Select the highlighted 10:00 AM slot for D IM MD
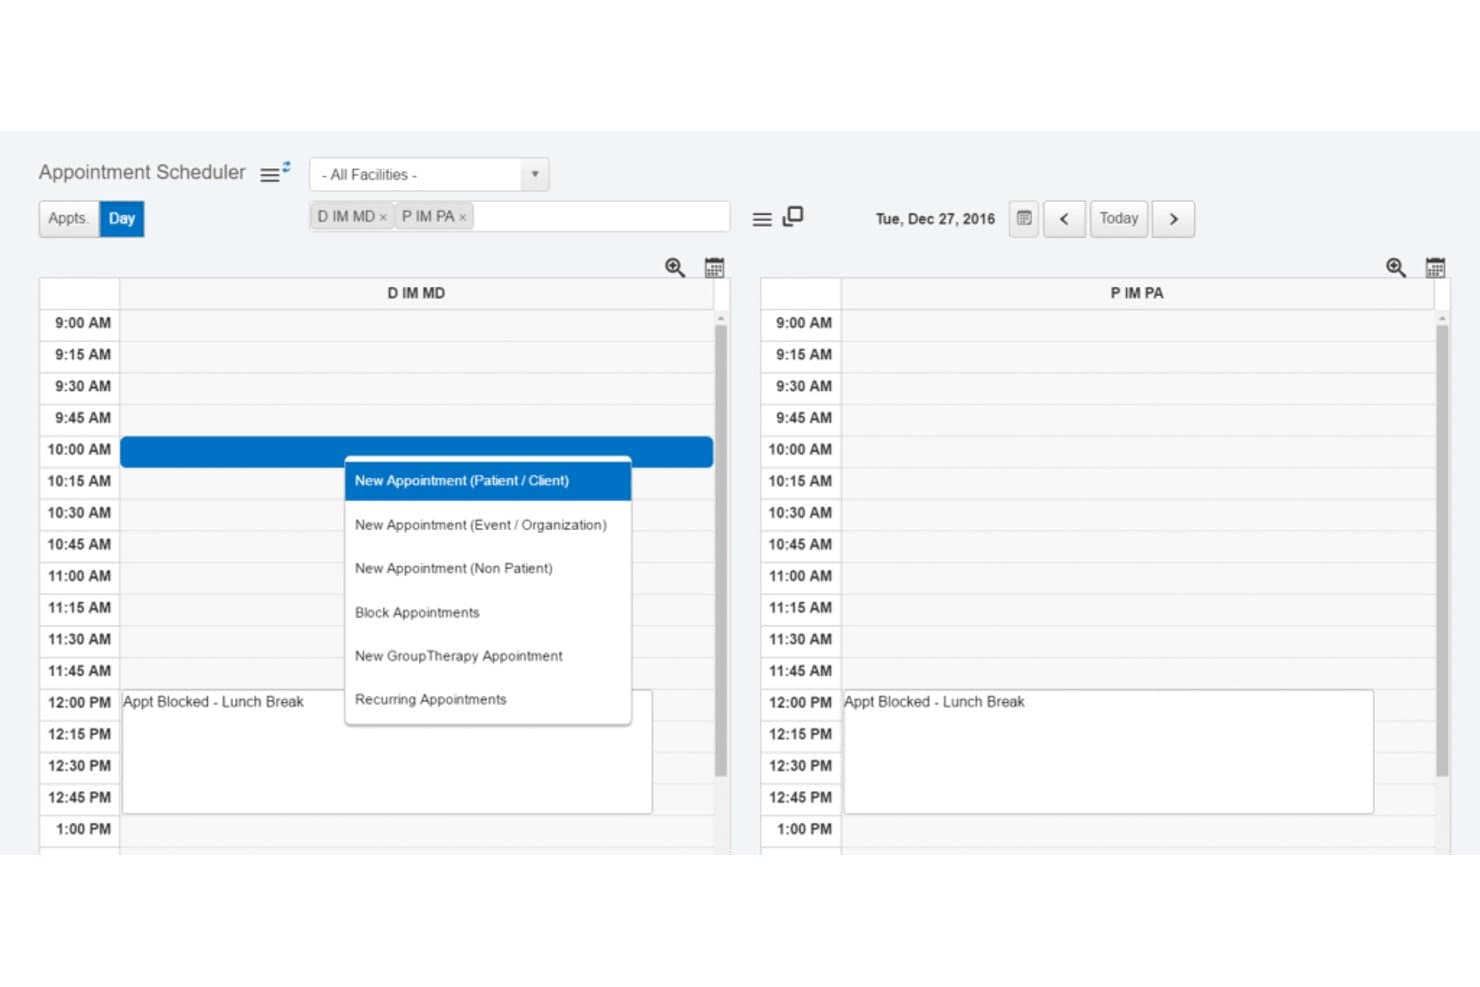 coord(416,452)
